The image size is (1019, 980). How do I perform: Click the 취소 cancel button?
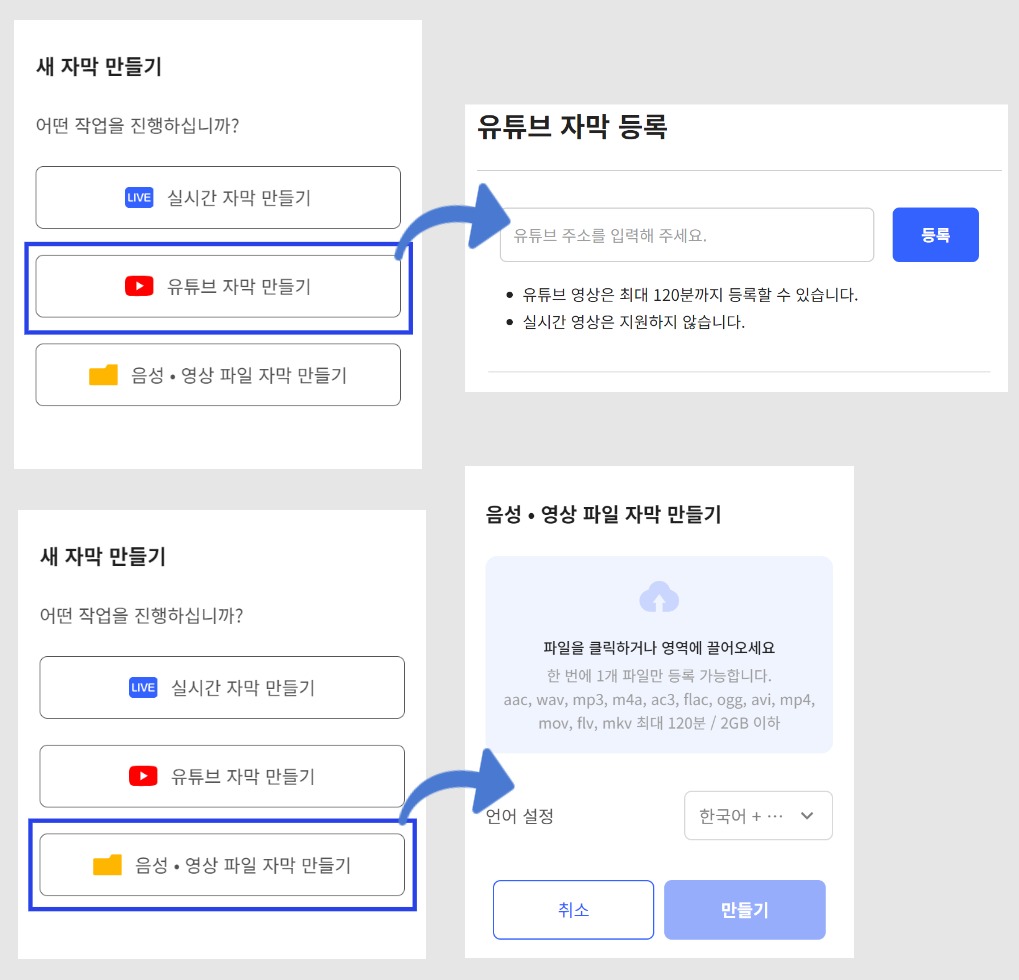click(573, 910)
